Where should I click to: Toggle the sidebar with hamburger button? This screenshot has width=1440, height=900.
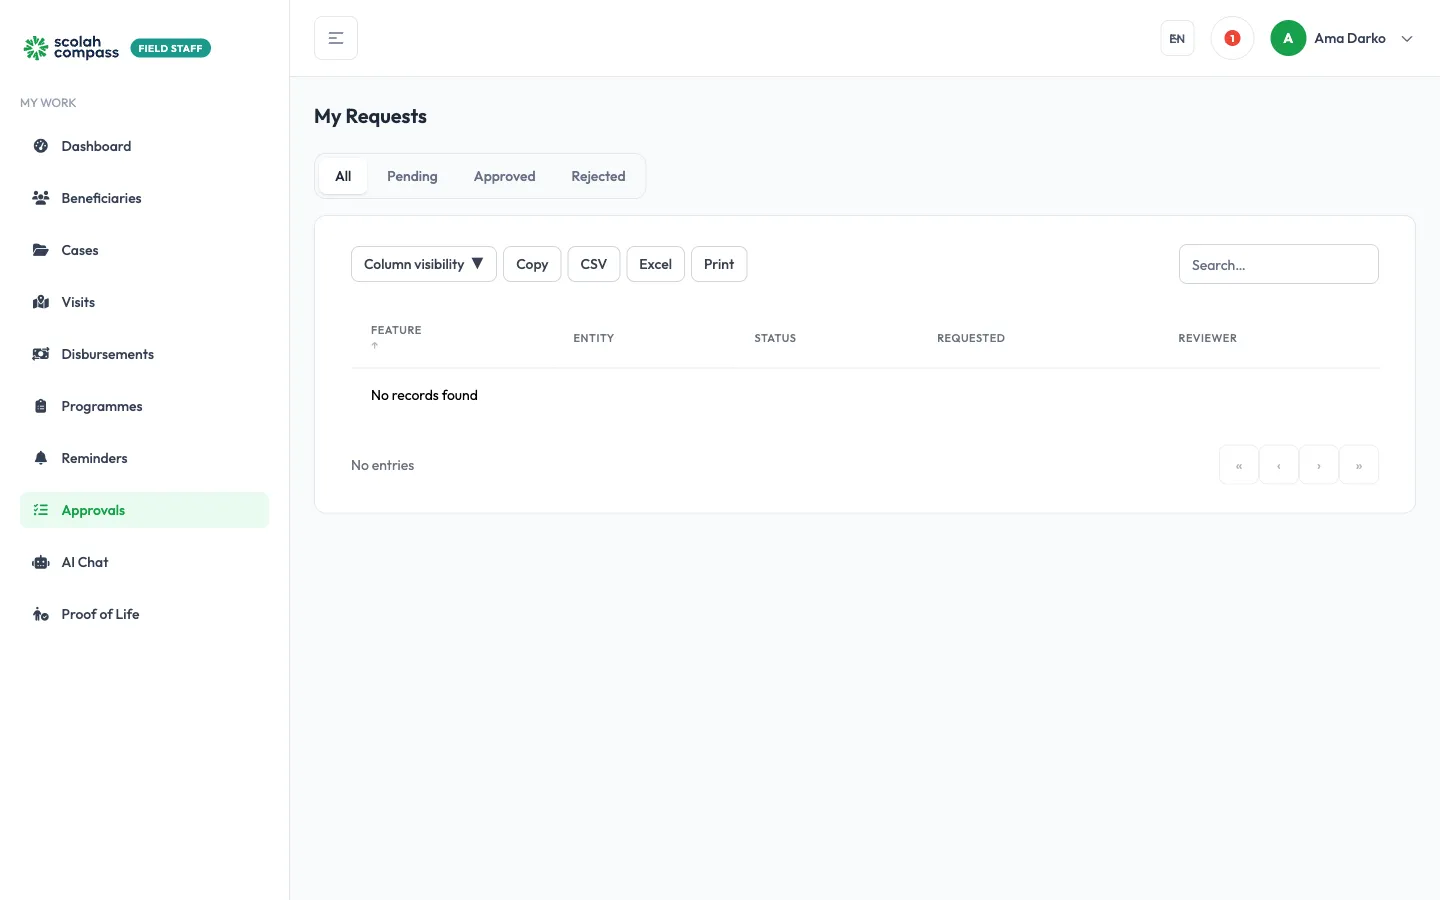(336, 38)
